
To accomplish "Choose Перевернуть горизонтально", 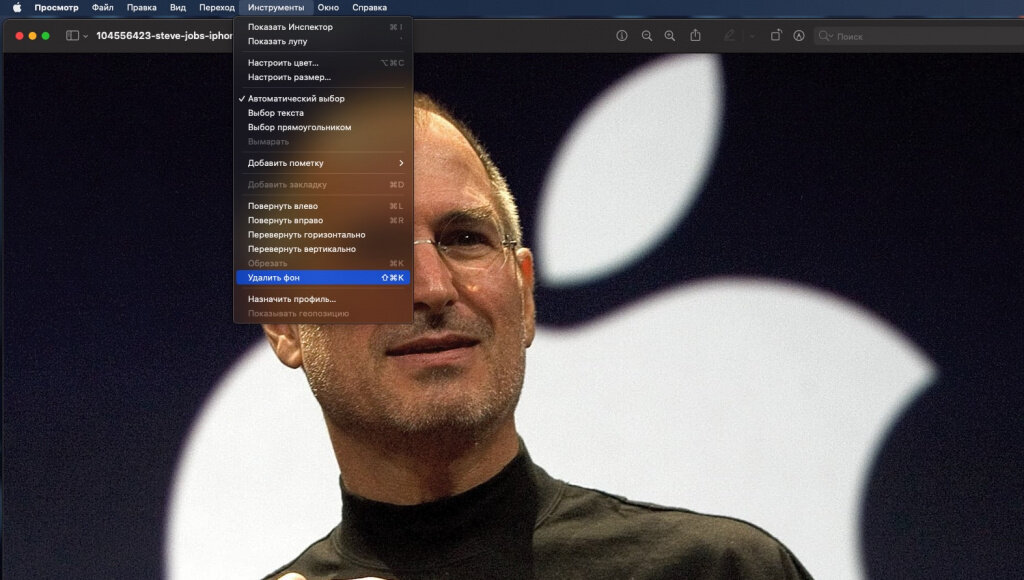I will coord(323,234).
